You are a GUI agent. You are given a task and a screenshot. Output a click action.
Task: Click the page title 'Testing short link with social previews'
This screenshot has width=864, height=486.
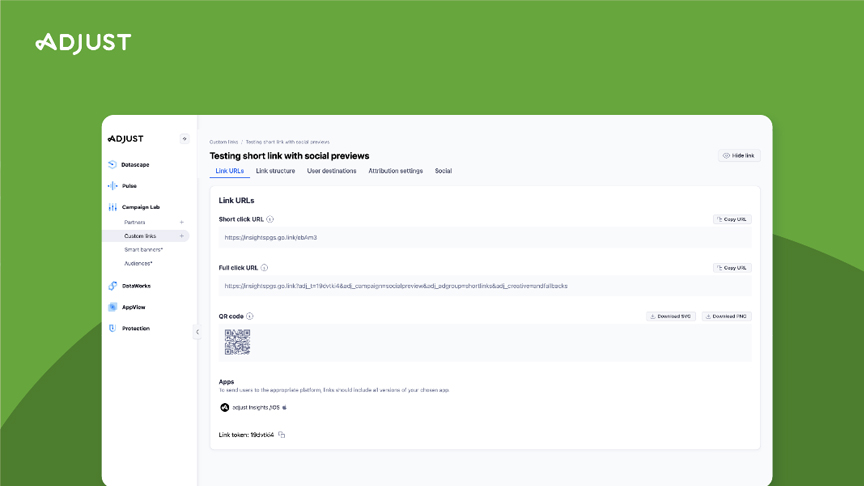289,156
